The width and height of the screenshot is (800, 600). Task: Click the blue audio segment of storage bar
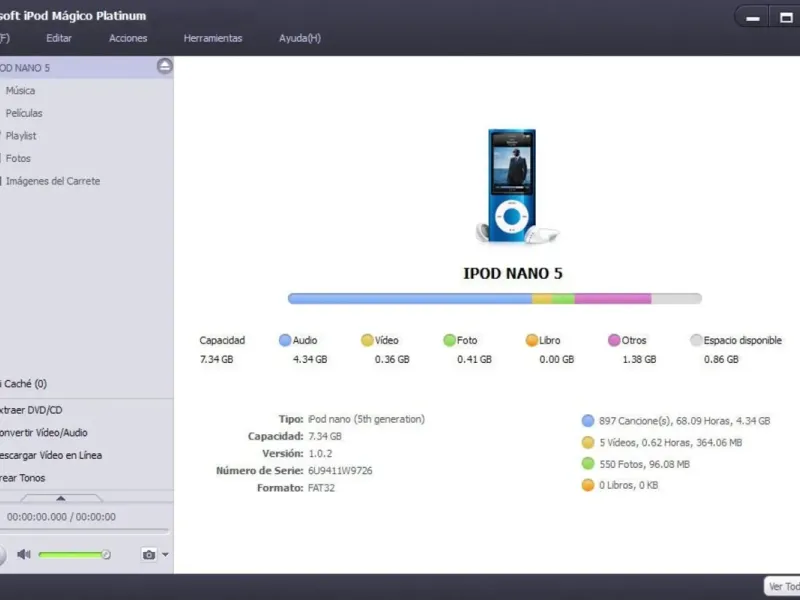(x=410, y=298)
